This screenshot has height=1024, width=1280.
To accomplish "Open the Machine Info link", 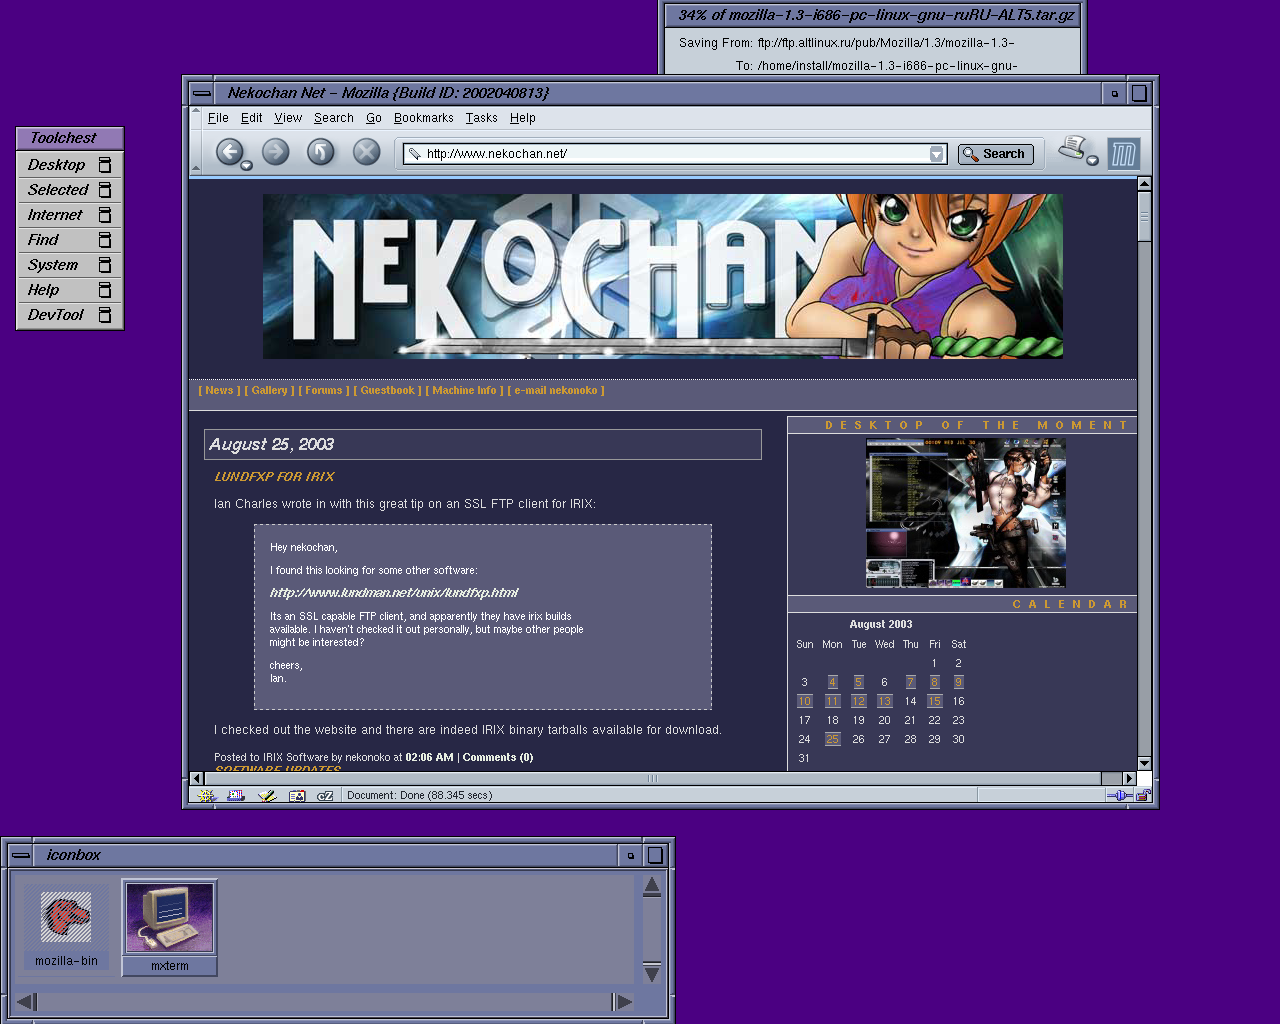I will (x=464, y=391).
